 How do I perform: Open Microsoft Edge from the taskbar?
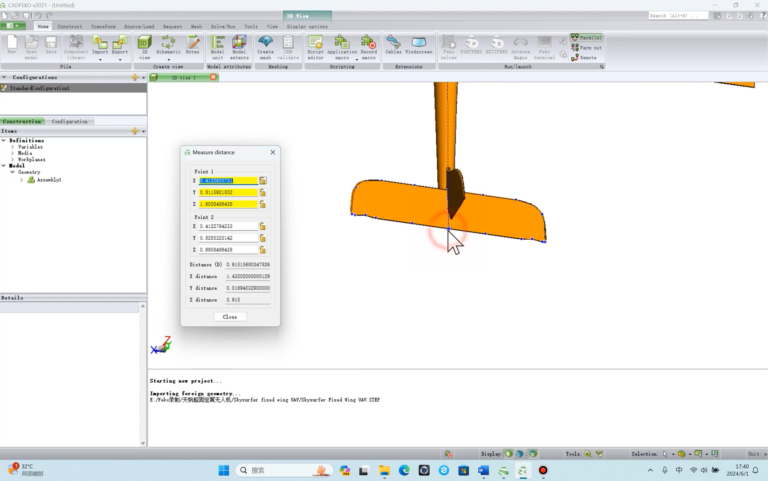[x=404, y=471]
